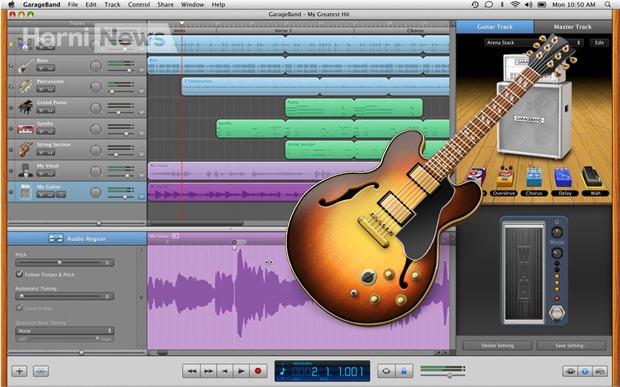Open the Track menu
620x387 pixels.
(112, 5)
